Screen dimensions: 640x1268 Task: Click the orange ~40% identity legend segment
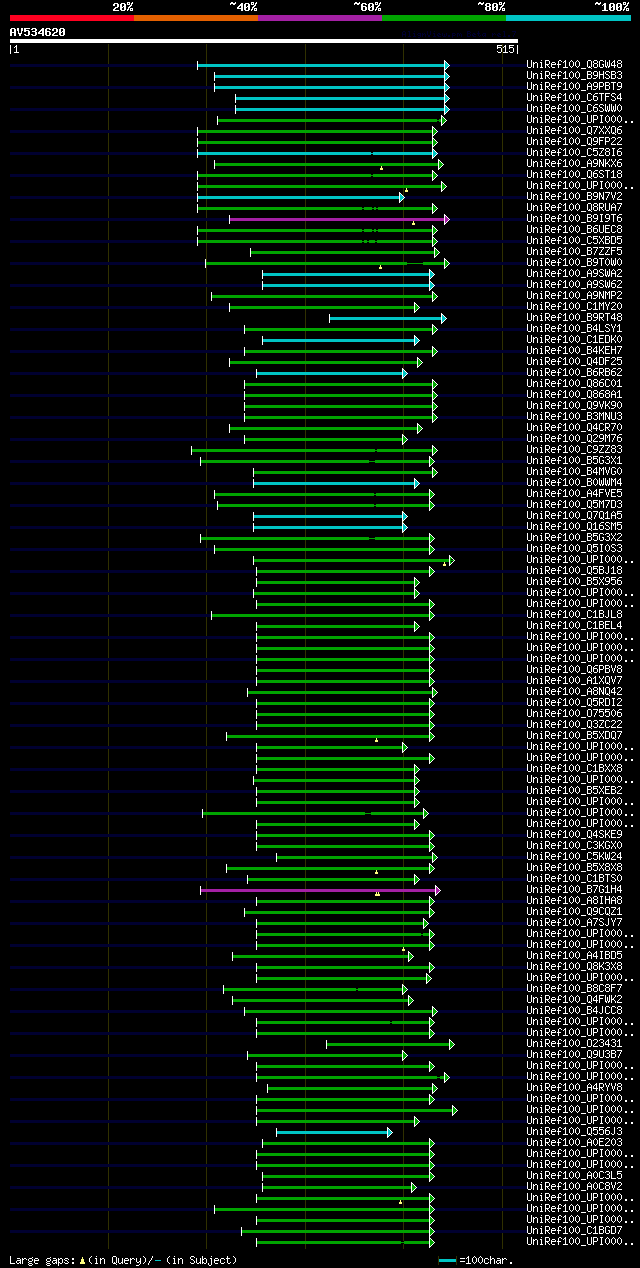[x=195, y=18]
